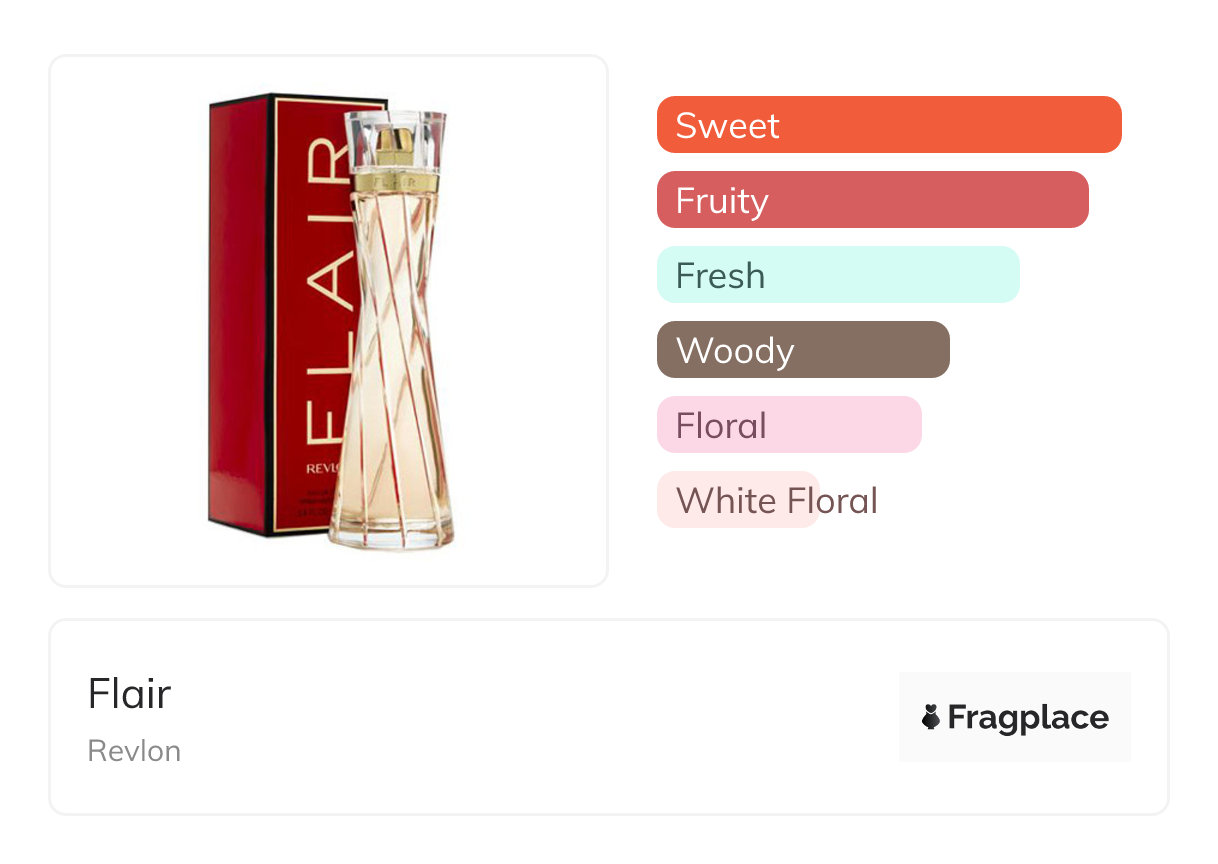
Task: Click the Fruity label text
Action: click(x=722, y=201)
